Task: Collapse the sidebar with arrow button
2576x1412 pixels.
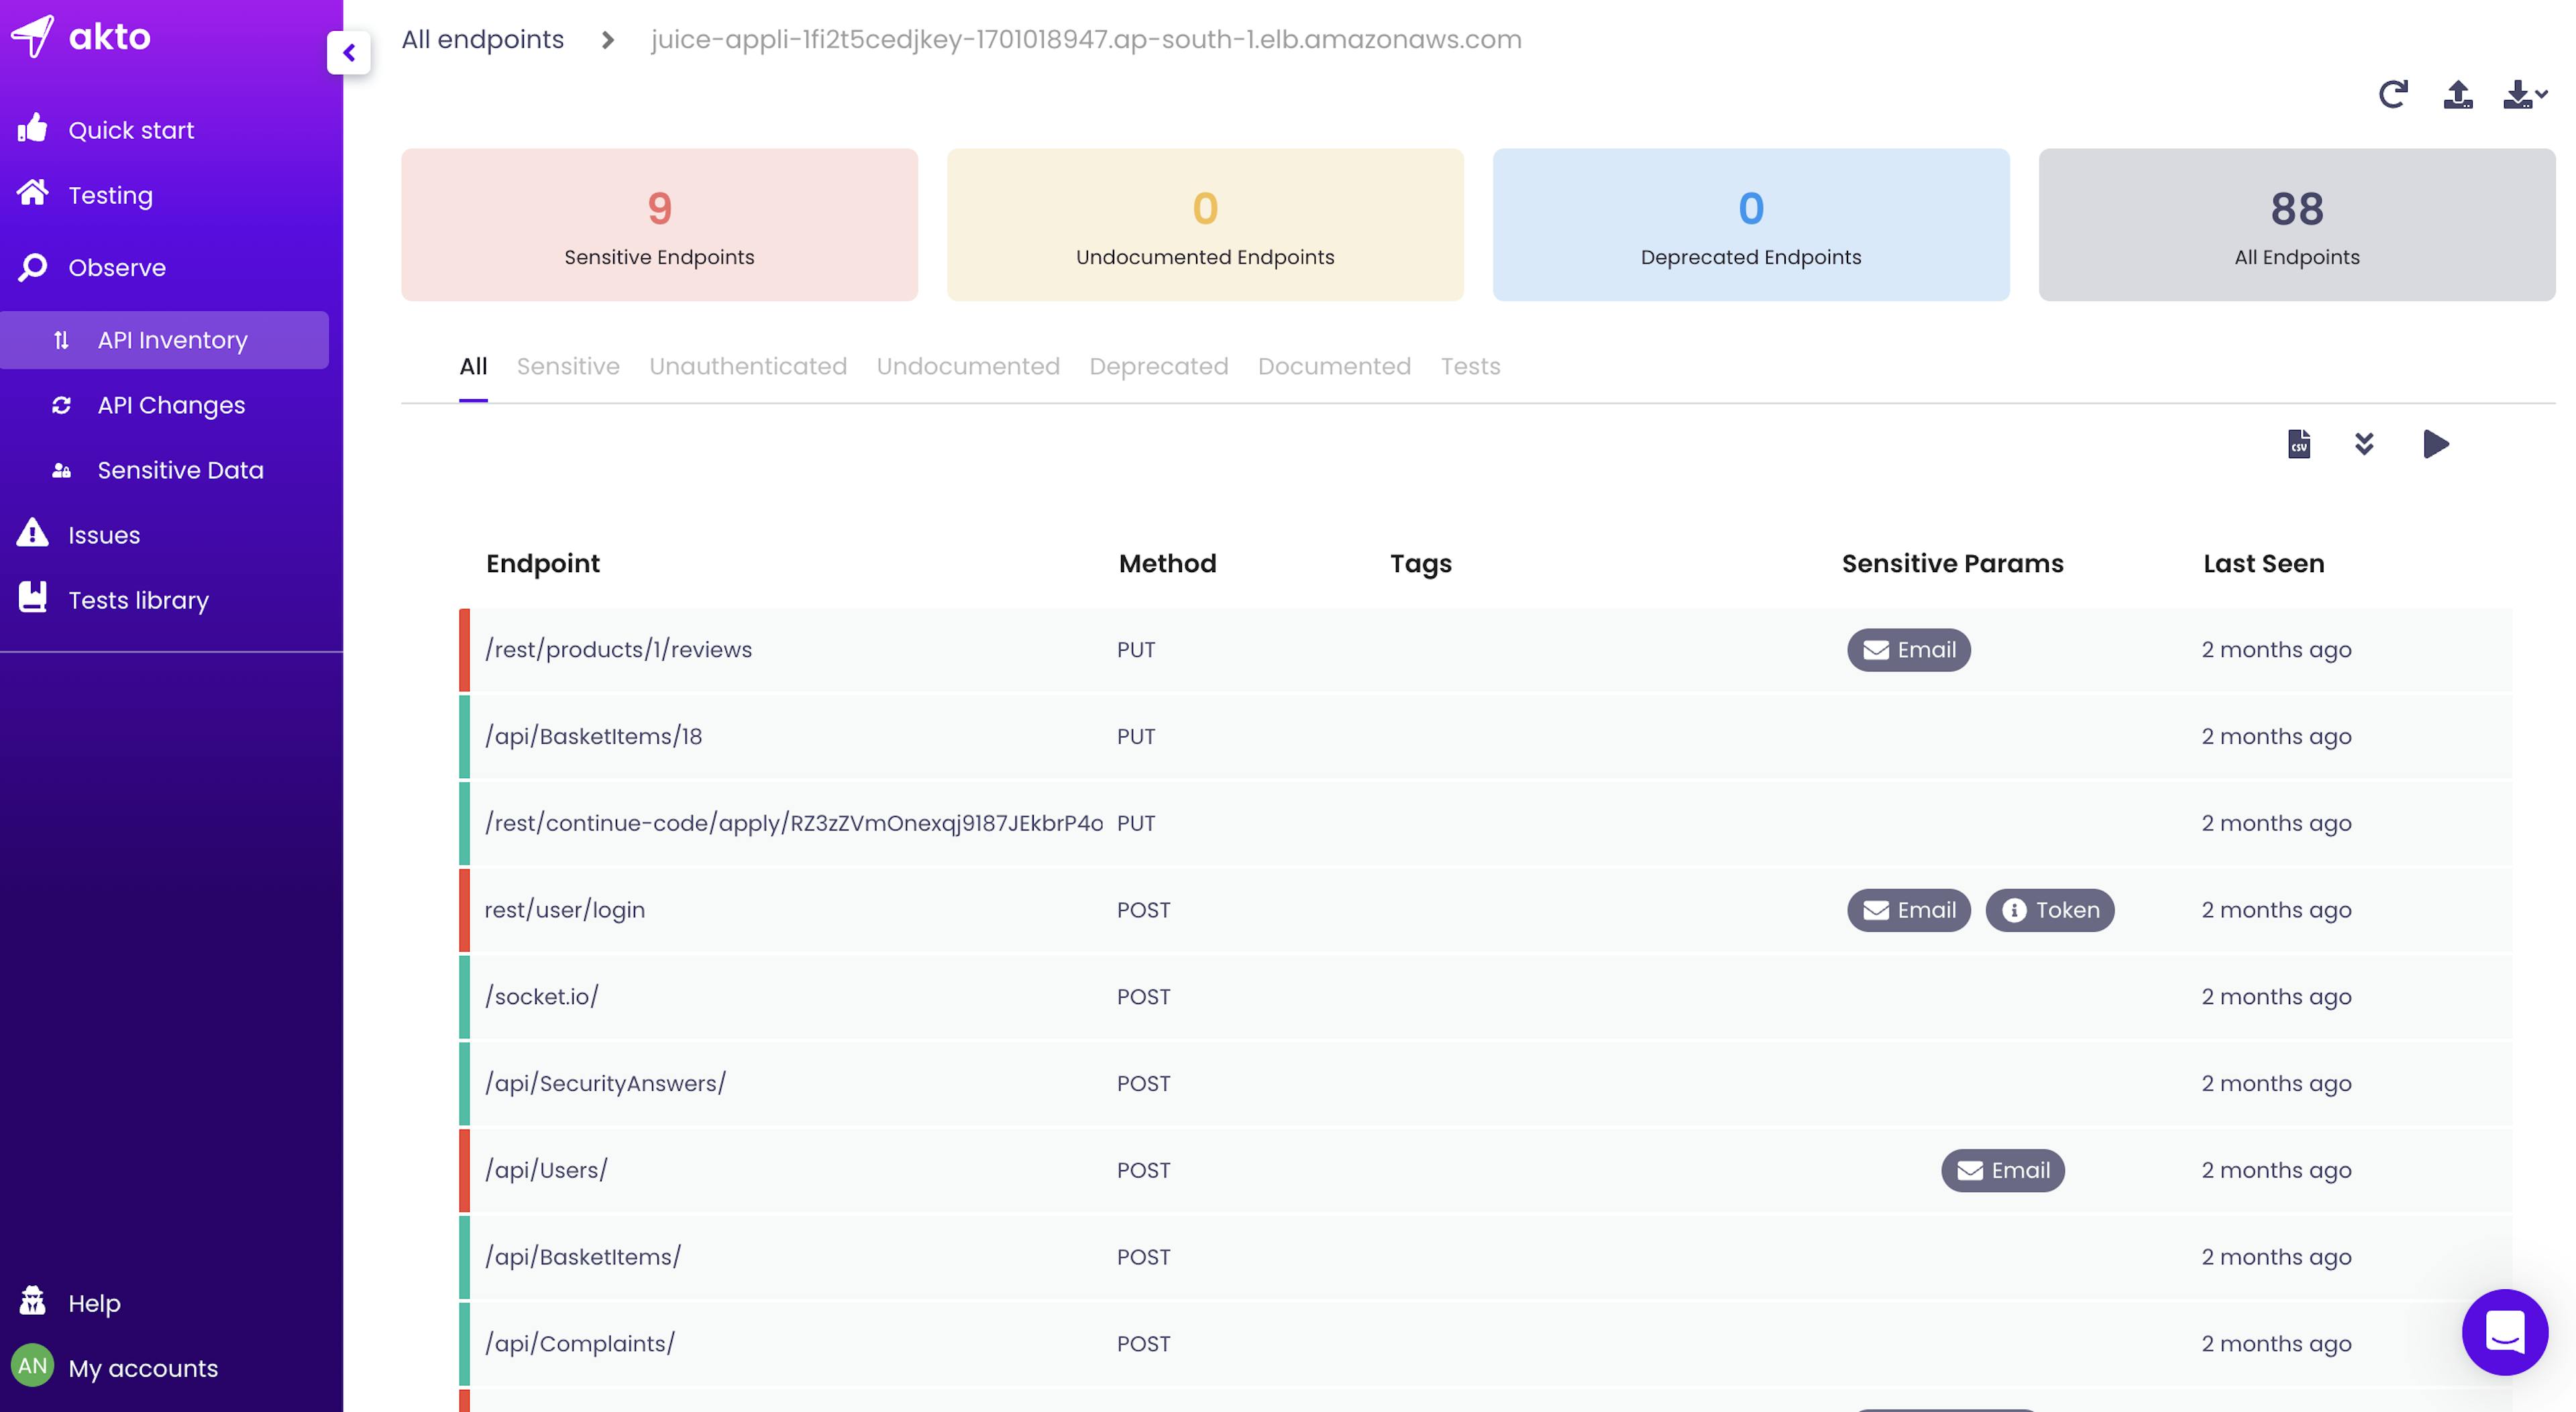Action: click(349, 53)
